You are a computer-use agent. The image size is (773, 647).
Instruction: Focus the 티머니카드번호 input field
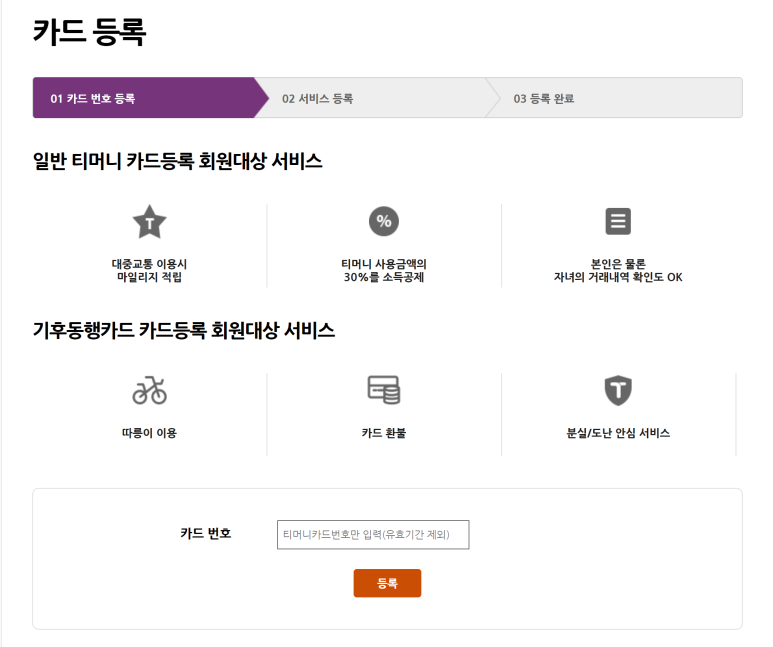pyautogui.click(x=373, y=535)
